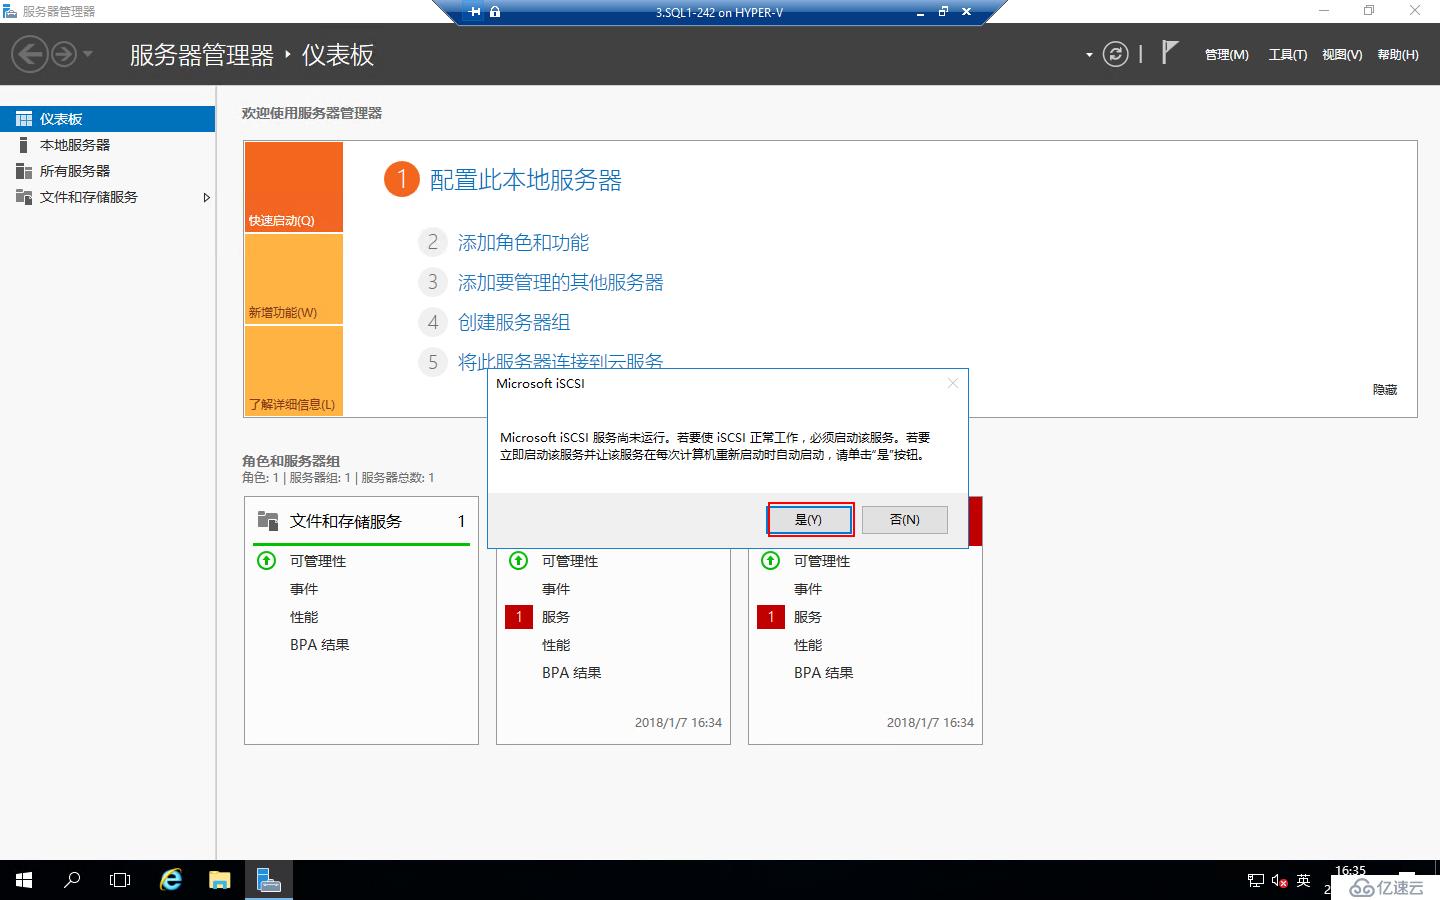Click the forward navigation arrow
Screen dimensions: 1440x900
[x=64, y=54]
